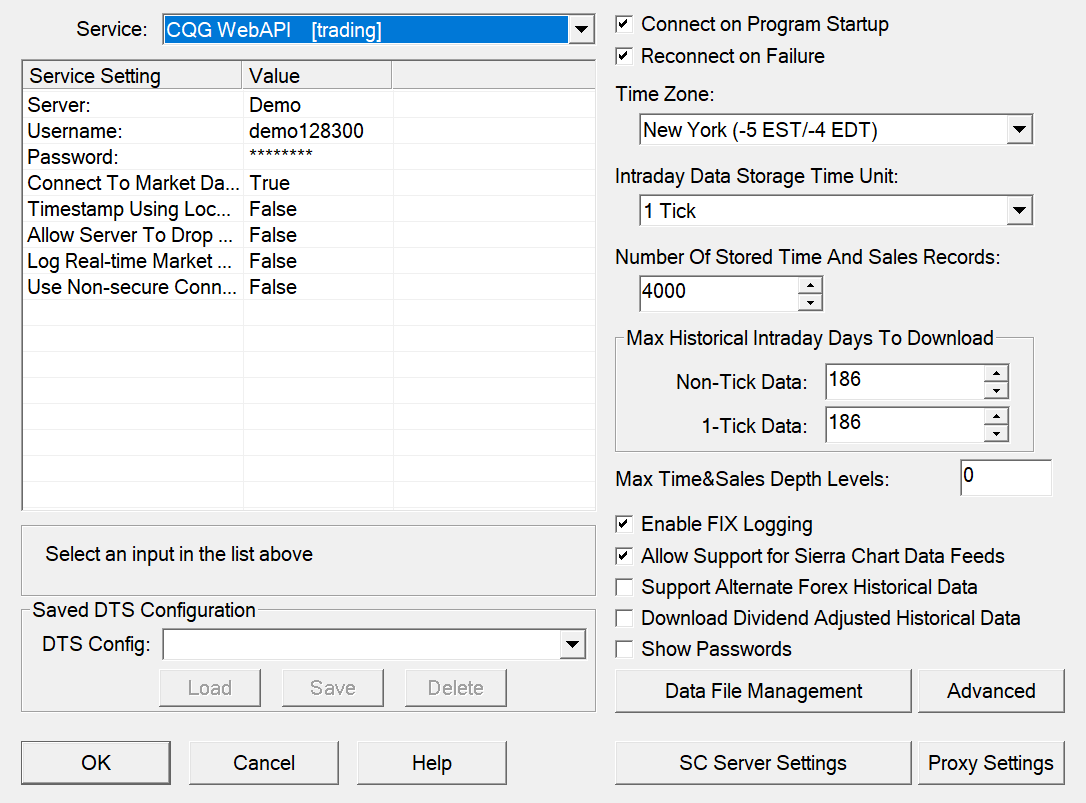The height and width of the screenshot is (803, 1086).
Task: Open Intraday Data Storage Time Unit dropdown
Action: (x=1019, y=211)
